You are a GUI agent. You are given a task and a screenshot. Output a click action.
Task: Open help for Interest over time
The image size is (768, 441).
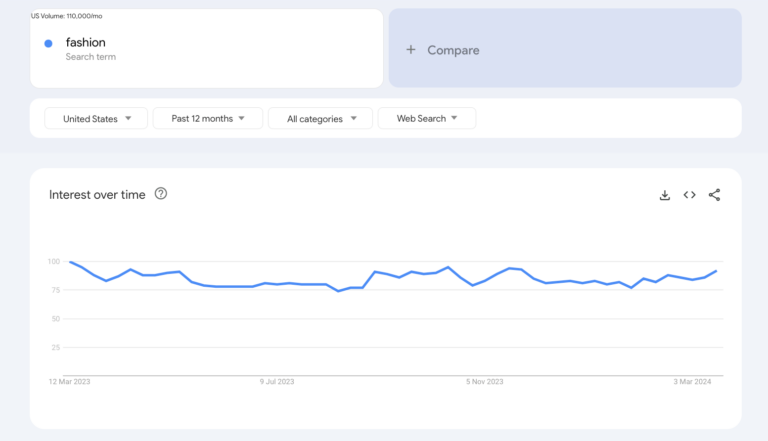(161, 194)
